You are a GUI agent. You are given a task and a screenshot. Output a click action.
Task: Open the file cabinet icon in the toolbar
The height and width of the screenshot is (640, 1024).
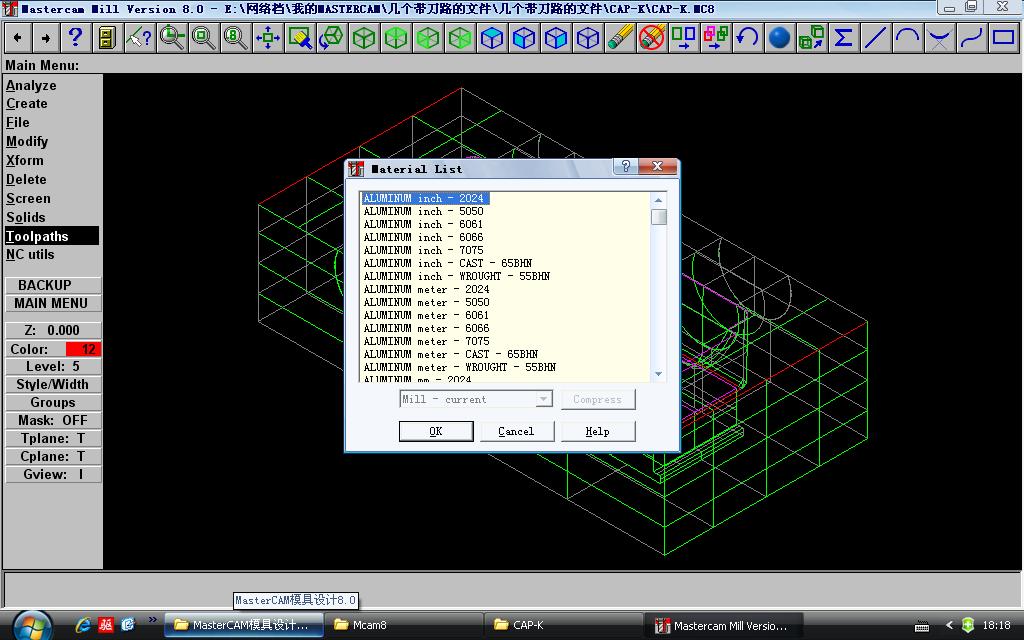tap(107, 38)
